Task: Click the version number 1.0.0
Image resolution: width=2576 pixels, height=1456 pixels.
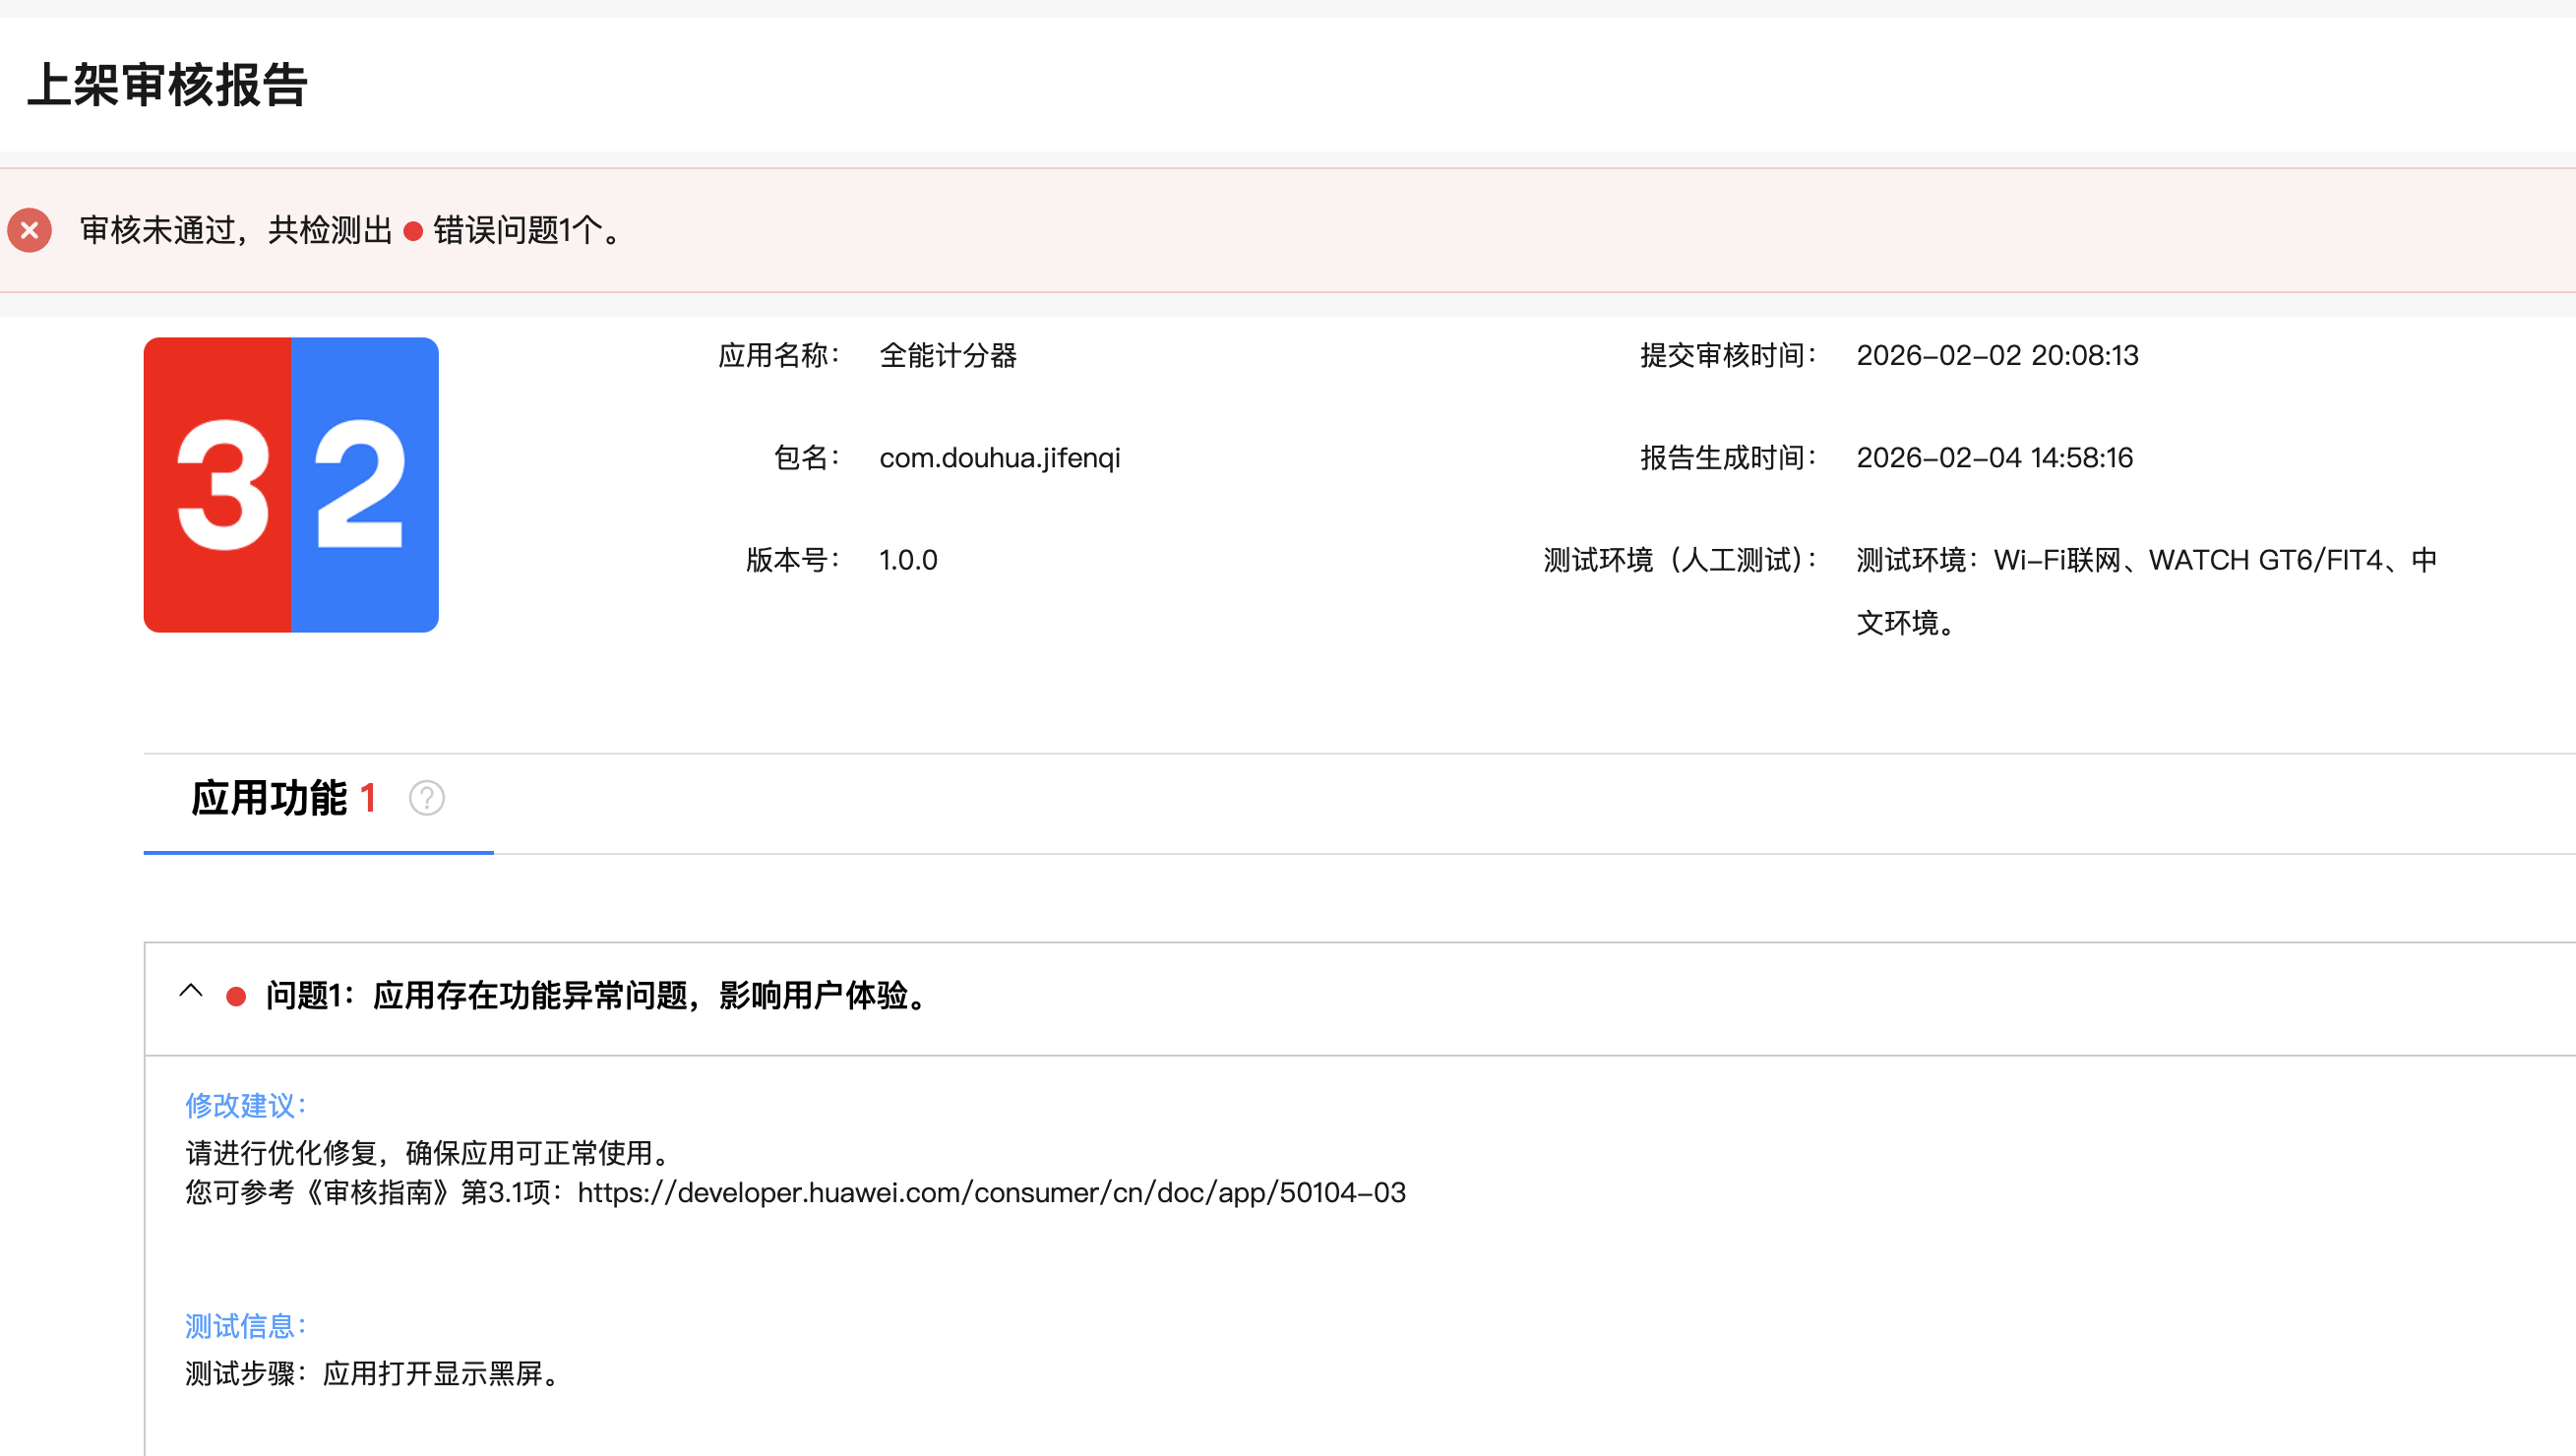Action: pos(908,560)
